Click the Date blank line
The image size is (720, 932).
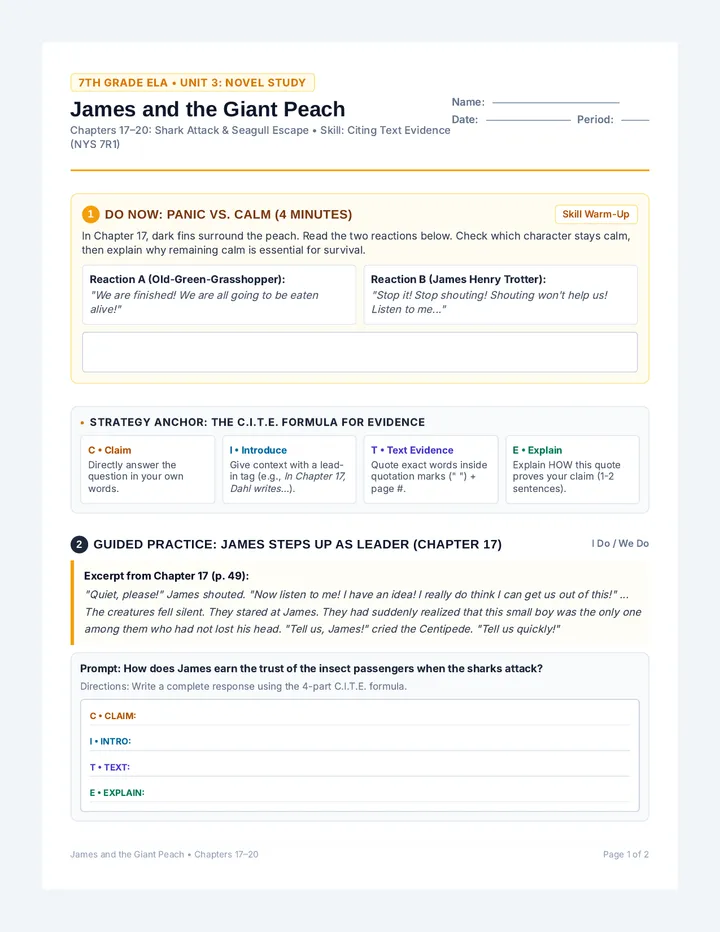pos(528,119)
